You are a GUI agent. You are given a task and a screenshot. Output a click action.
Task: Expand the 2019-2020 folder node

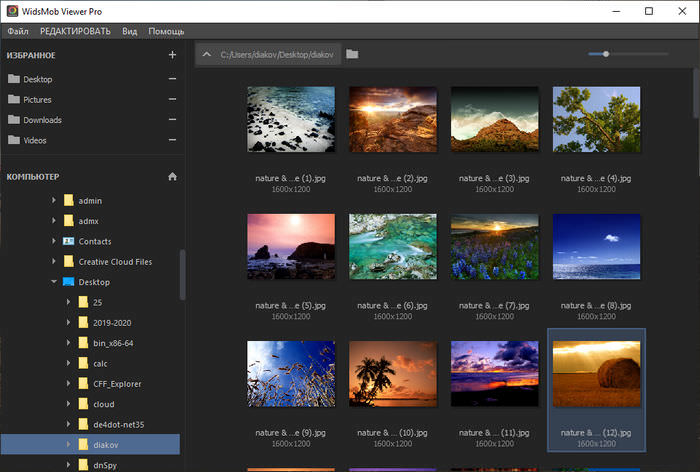tap(69, 323)
